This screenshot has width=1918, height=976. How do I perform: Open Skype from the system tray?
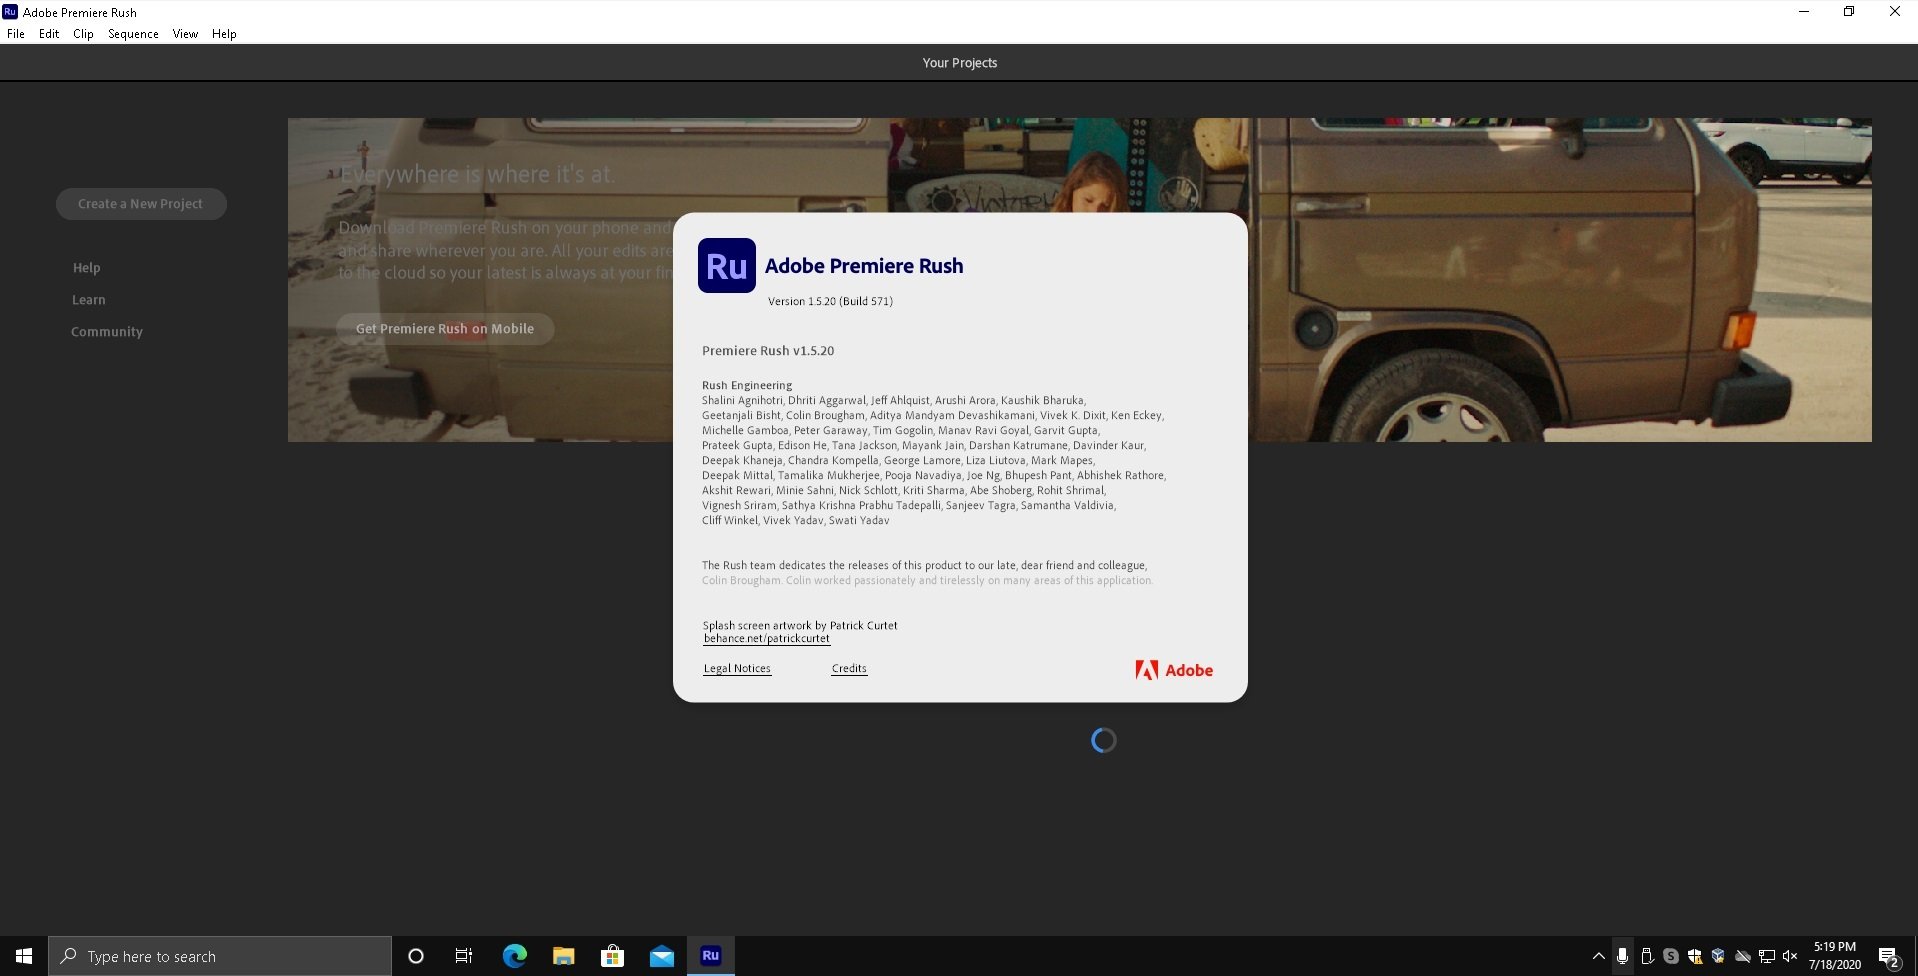[1671, 956]
